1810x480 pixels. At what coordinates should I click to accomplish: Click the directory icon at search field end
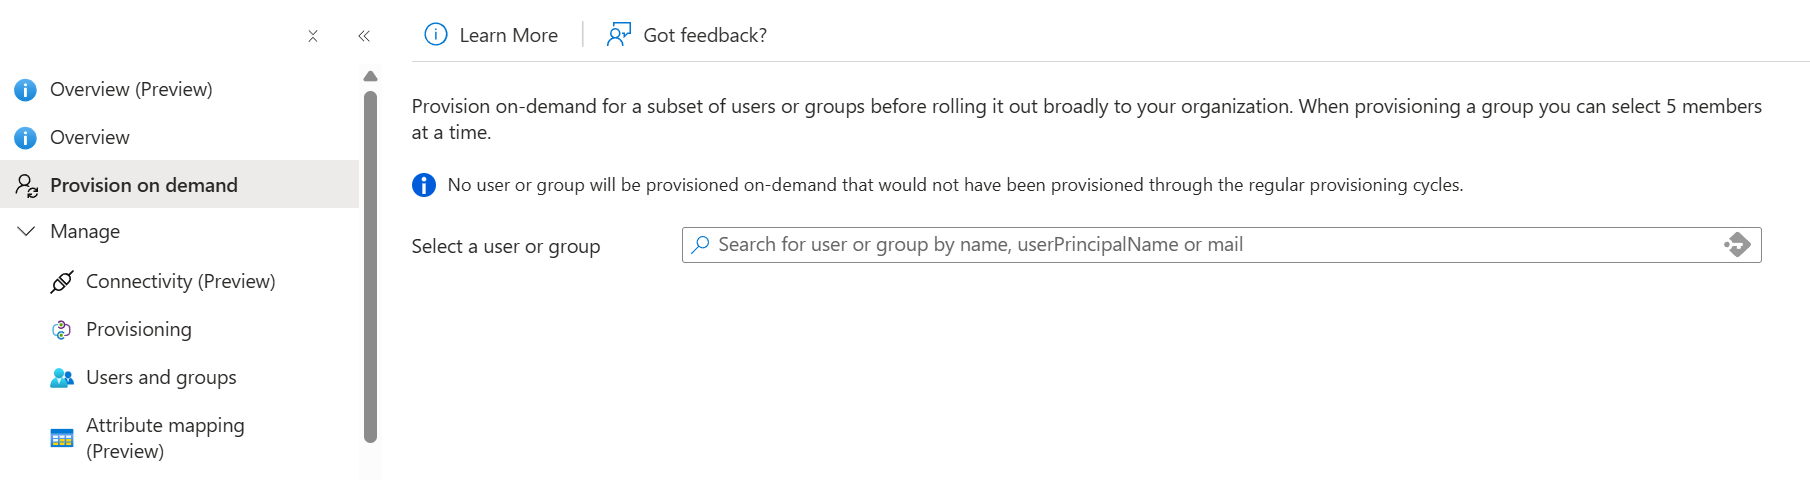[x=1737, y=244]
